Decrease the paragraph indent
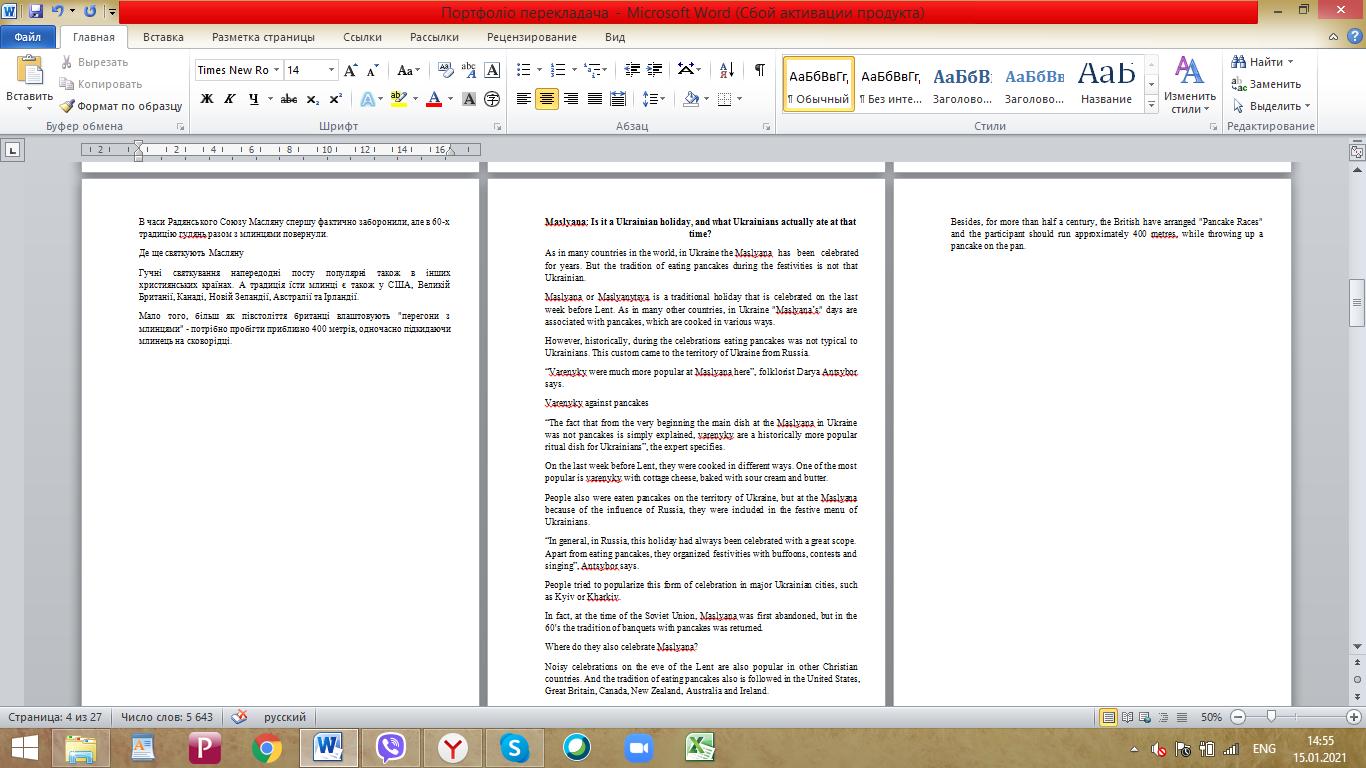This screenshot has height=768, width=1366. (x=632, y=70)
